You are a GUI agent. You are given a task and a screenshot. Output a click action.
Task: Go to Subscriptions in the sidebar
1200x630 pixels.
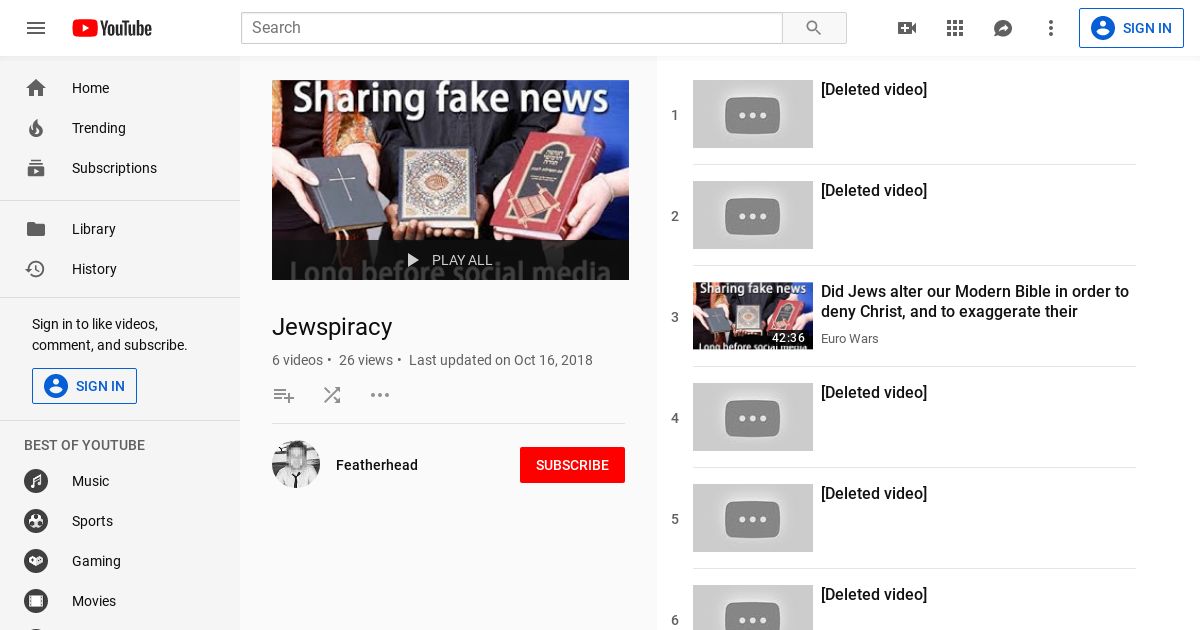(114, 168)
